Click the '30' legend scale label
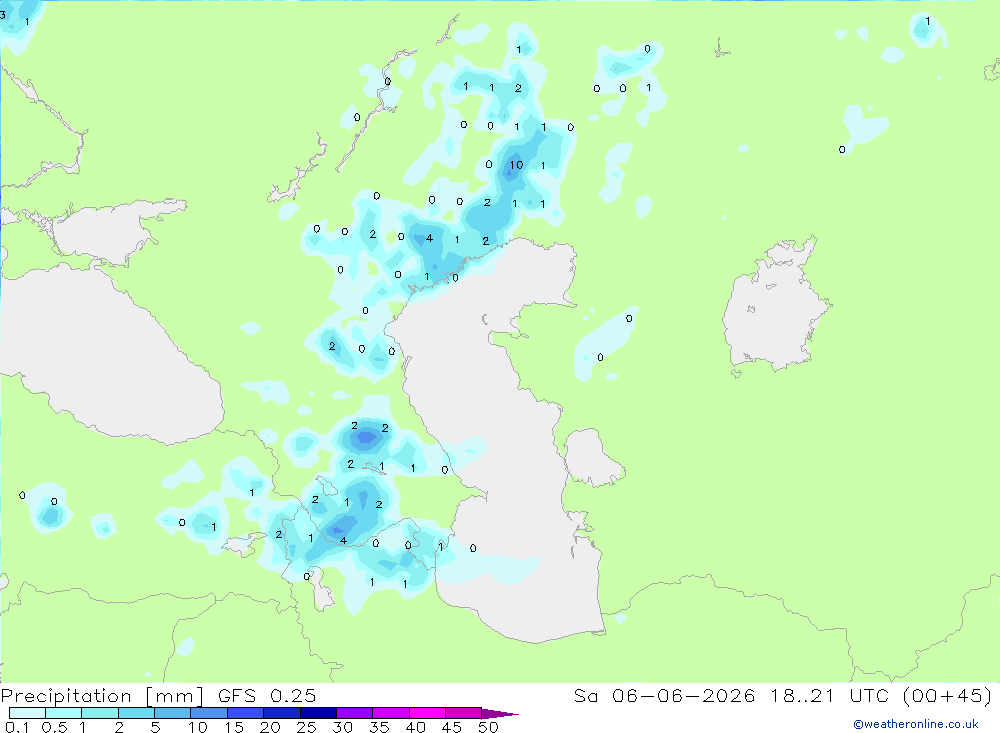1000x733 pixels. [x=342, y=727]
